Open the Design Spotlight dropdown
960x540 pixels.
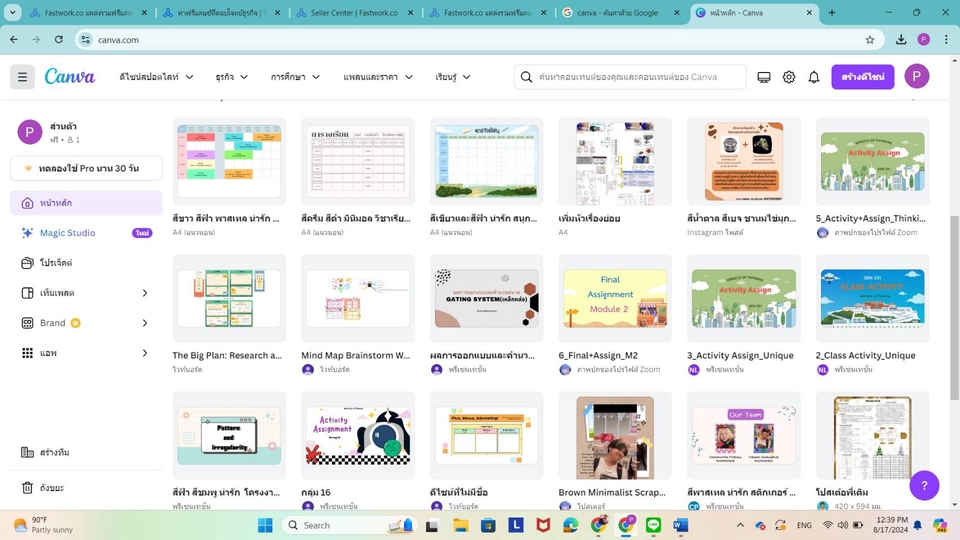[x=156, y=77]
